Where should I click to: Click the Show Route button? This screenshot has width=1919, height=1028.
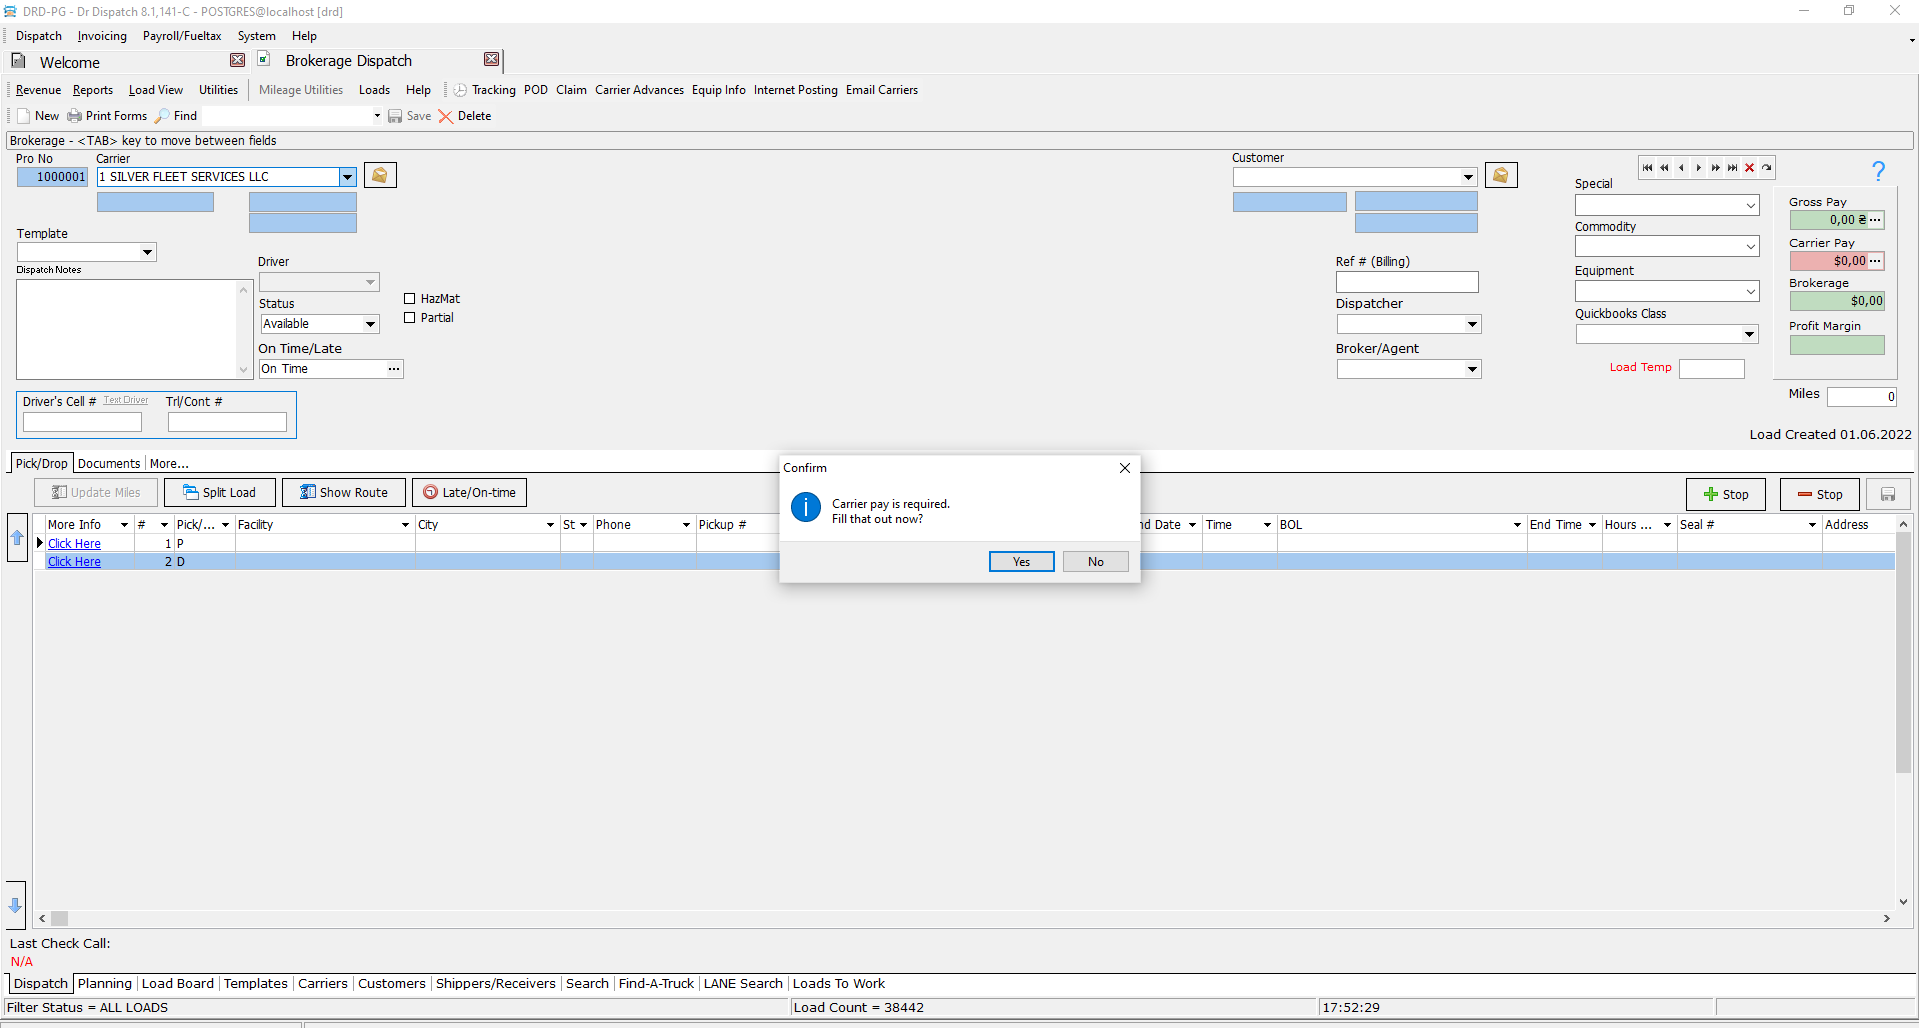point(344,493)
